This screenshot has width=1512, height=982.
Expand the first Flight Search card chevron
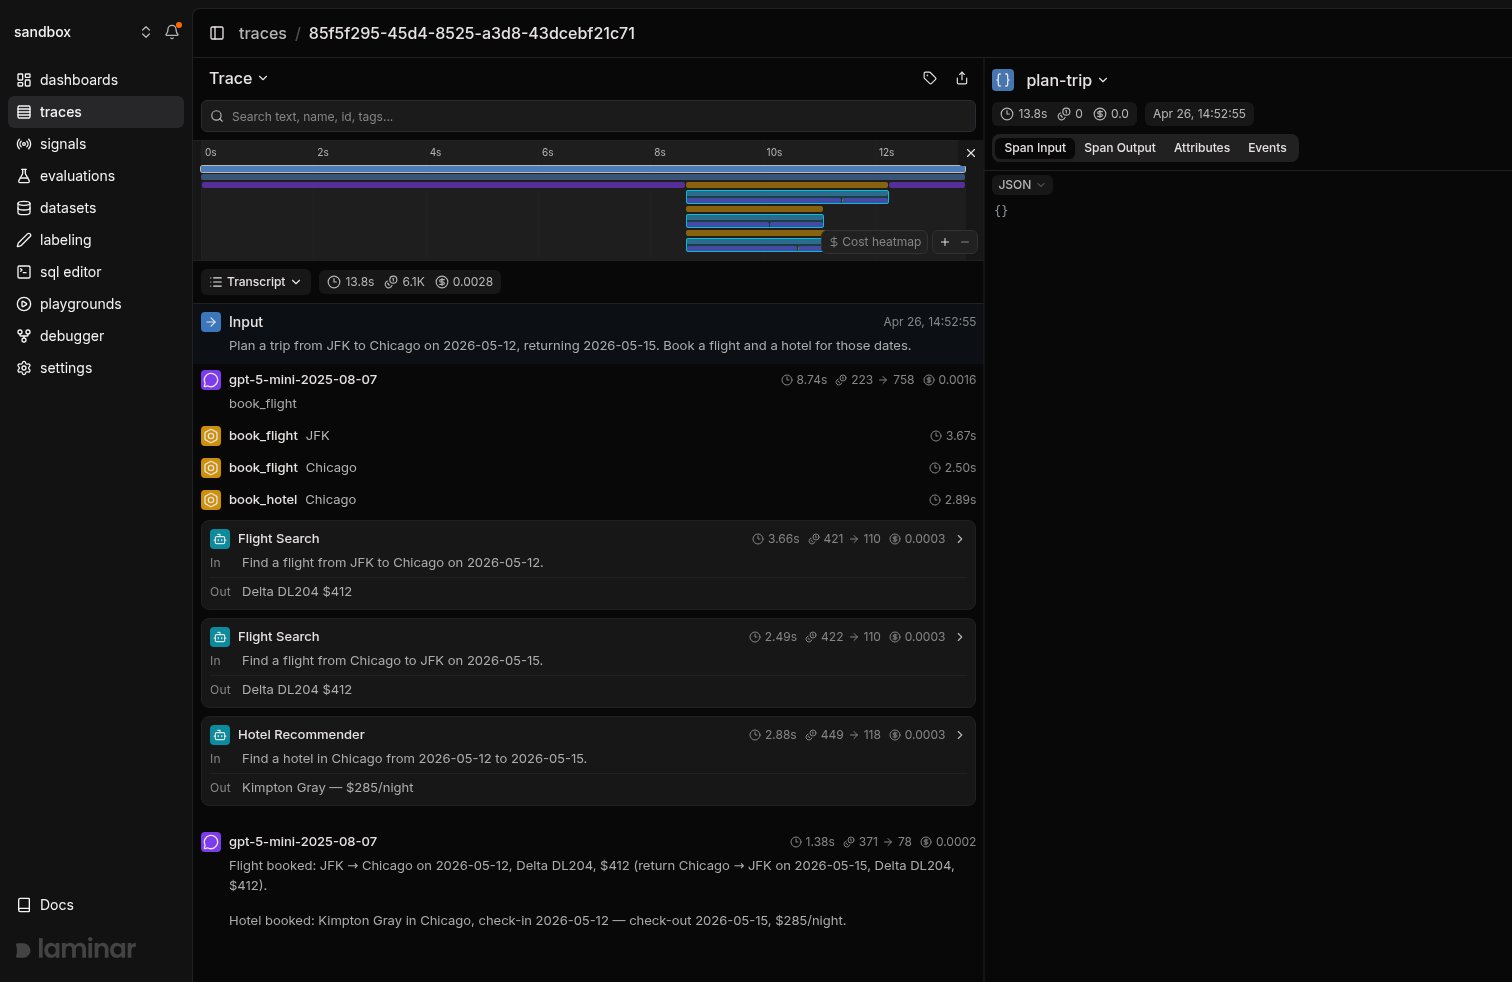(x=960, y=539)
